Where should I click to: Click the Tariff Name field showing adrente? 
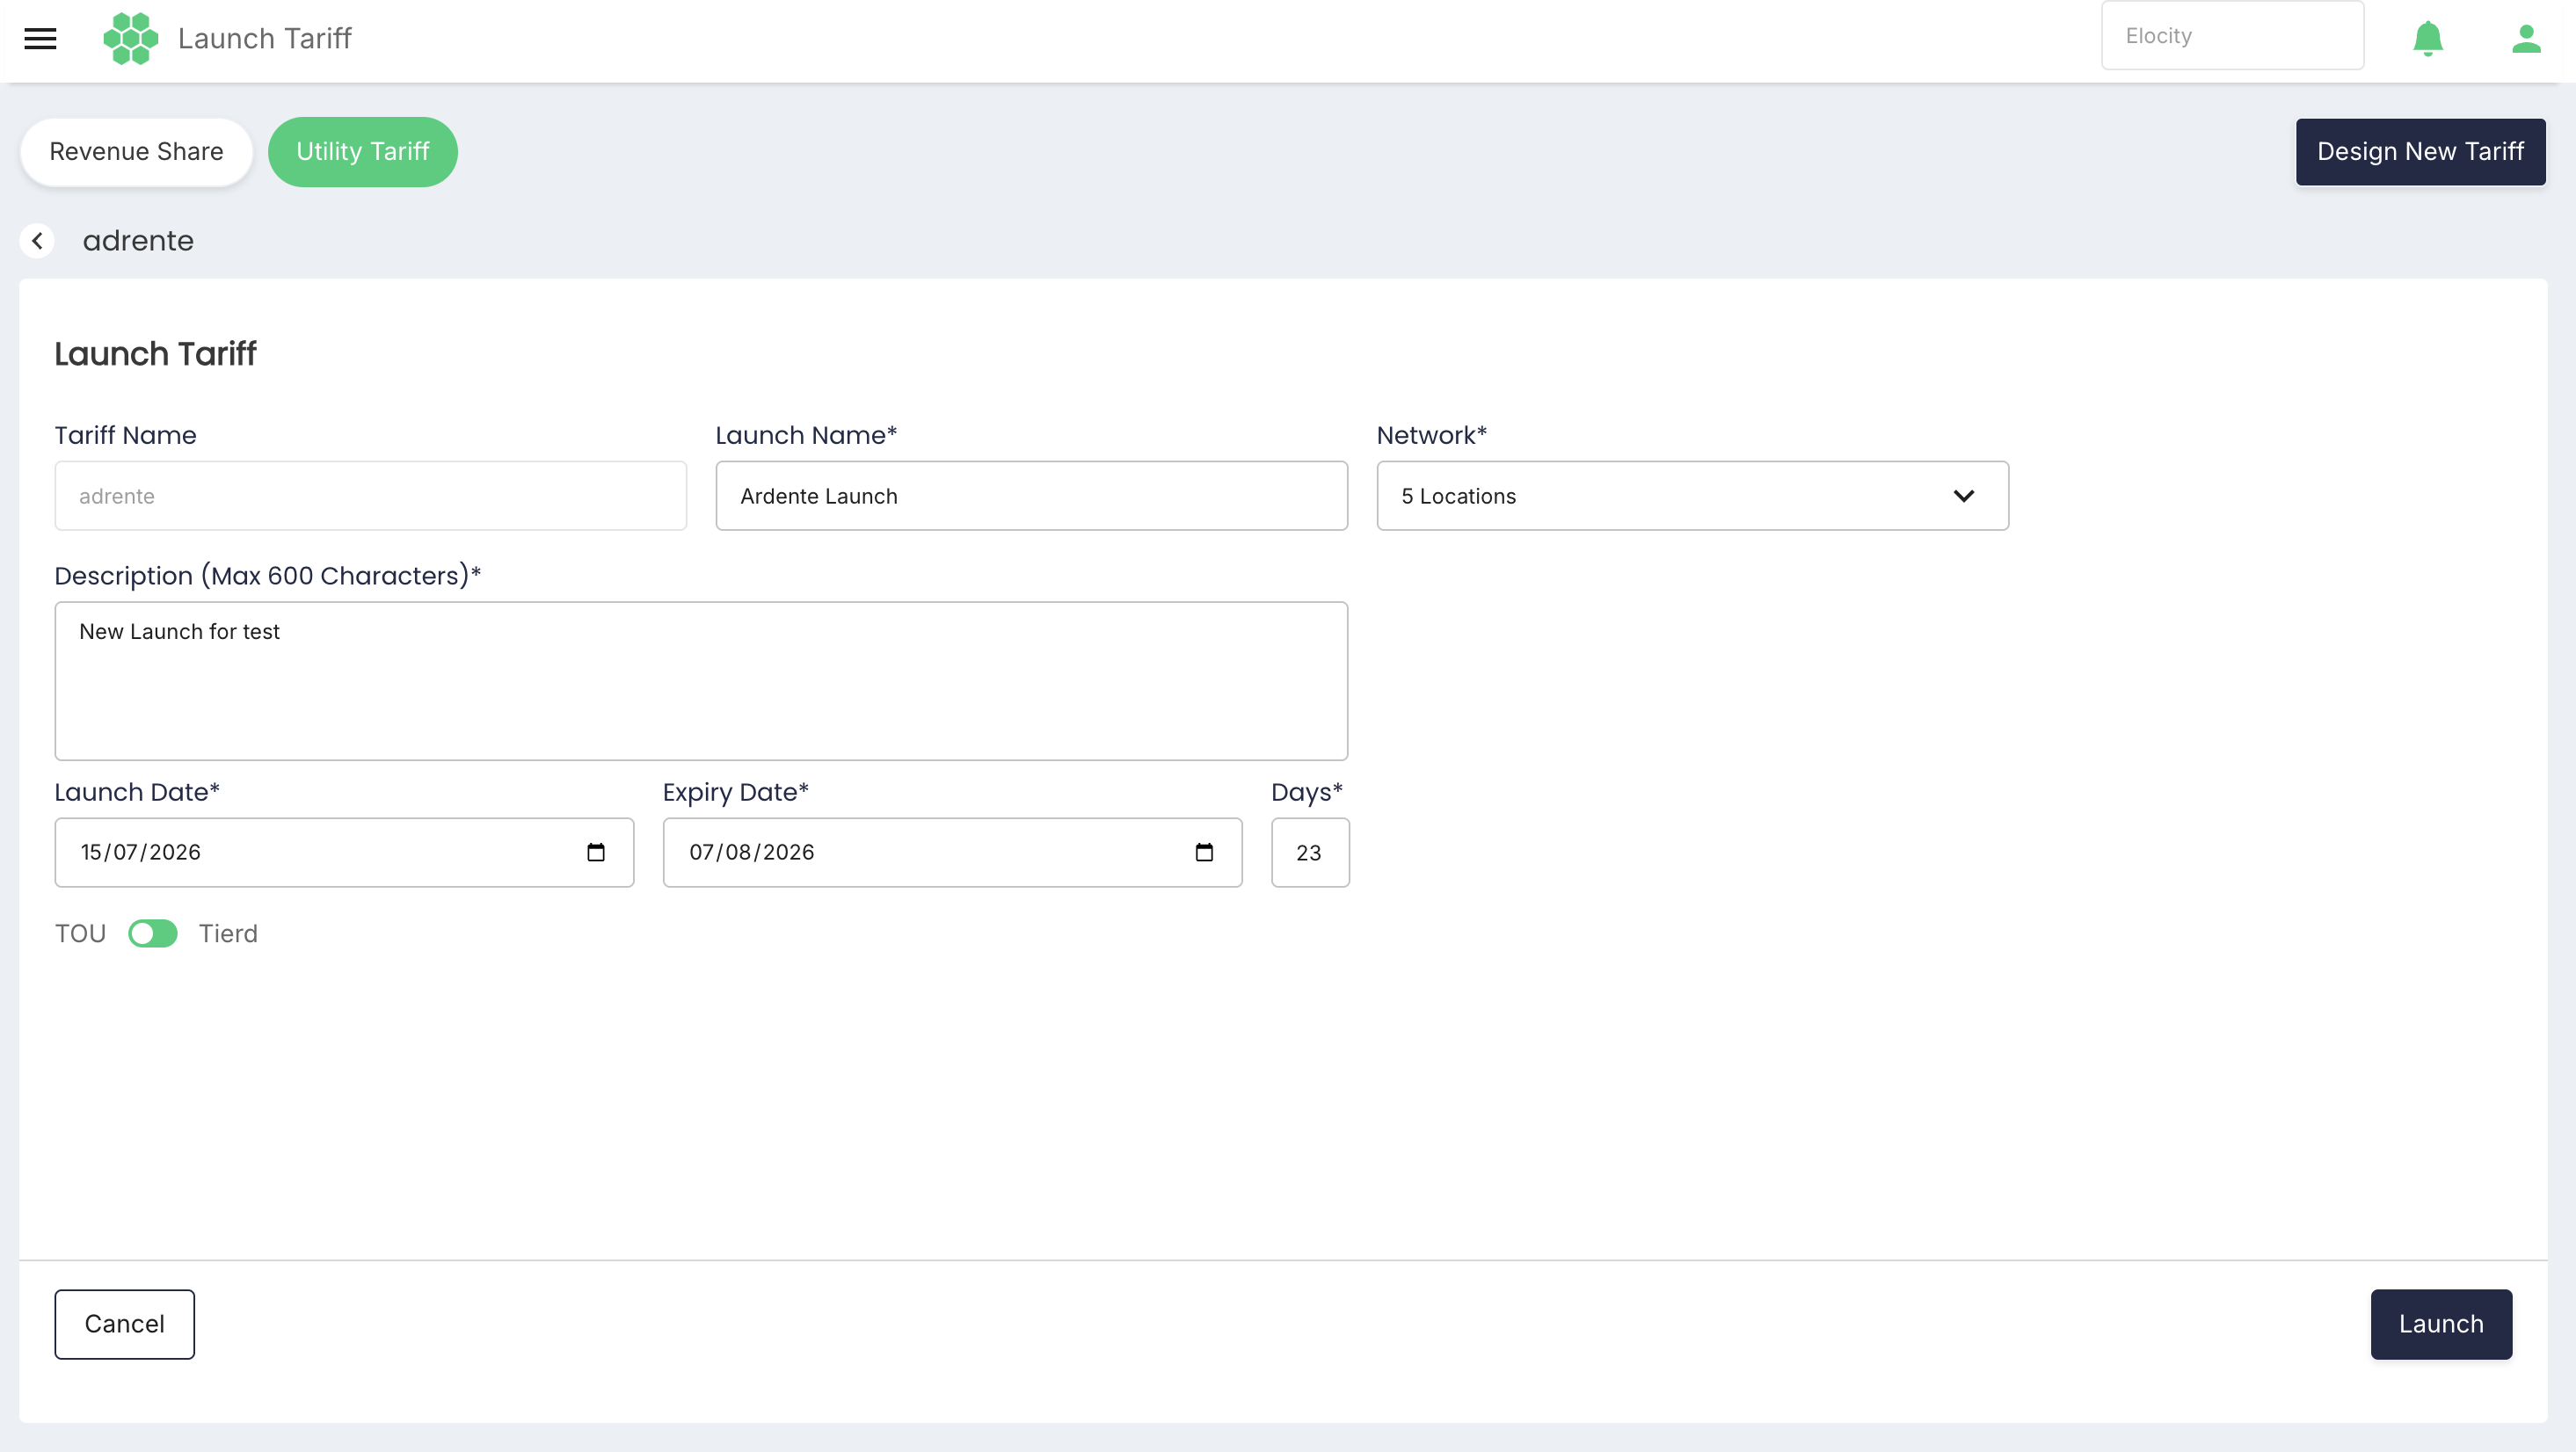[x=371, y=496]
